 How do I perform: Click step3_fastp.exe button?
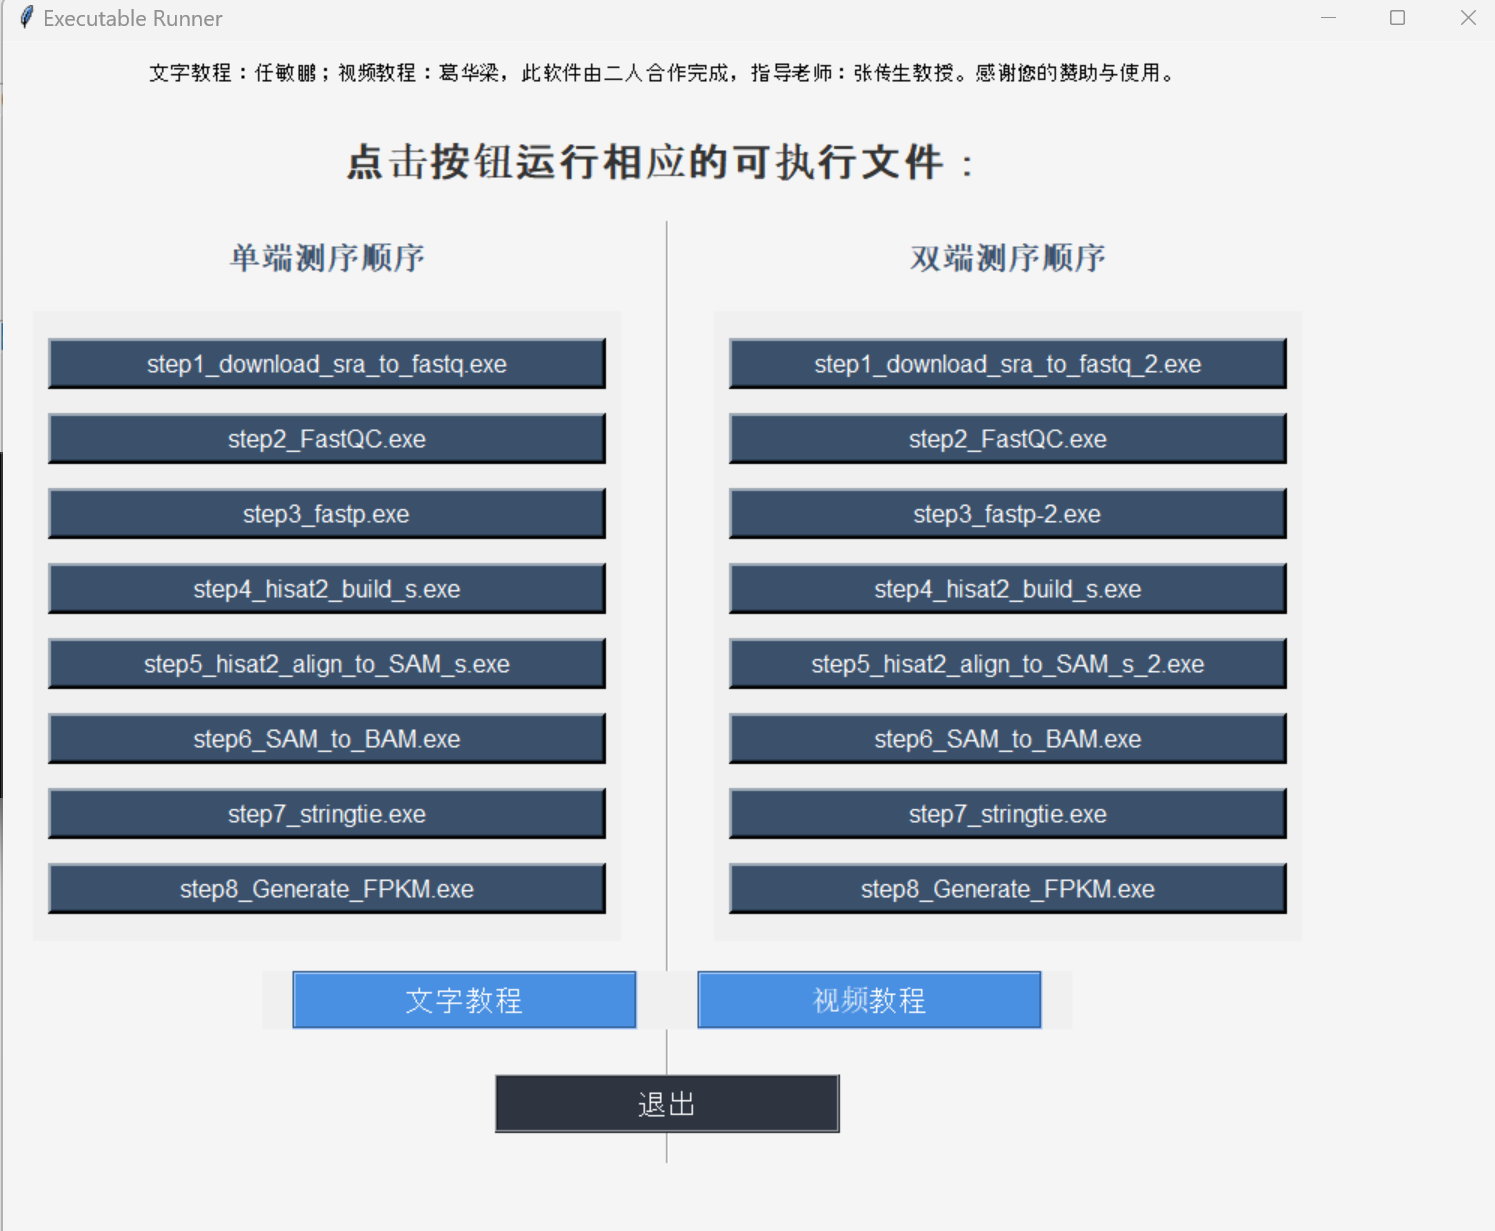coord(326,514)
